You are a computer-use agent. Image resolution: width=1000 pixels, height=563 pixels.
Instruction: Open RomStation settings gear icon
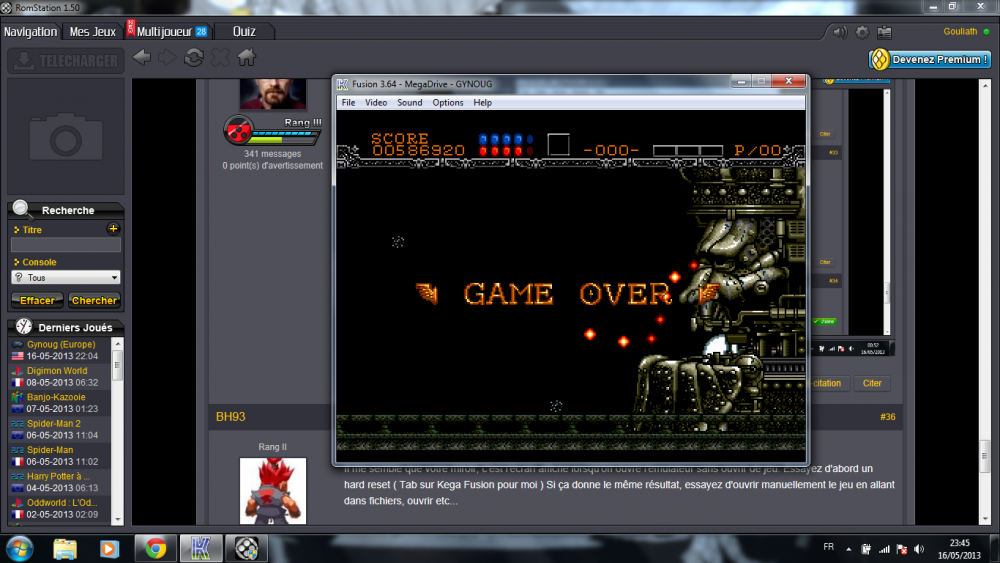[862, 32]
